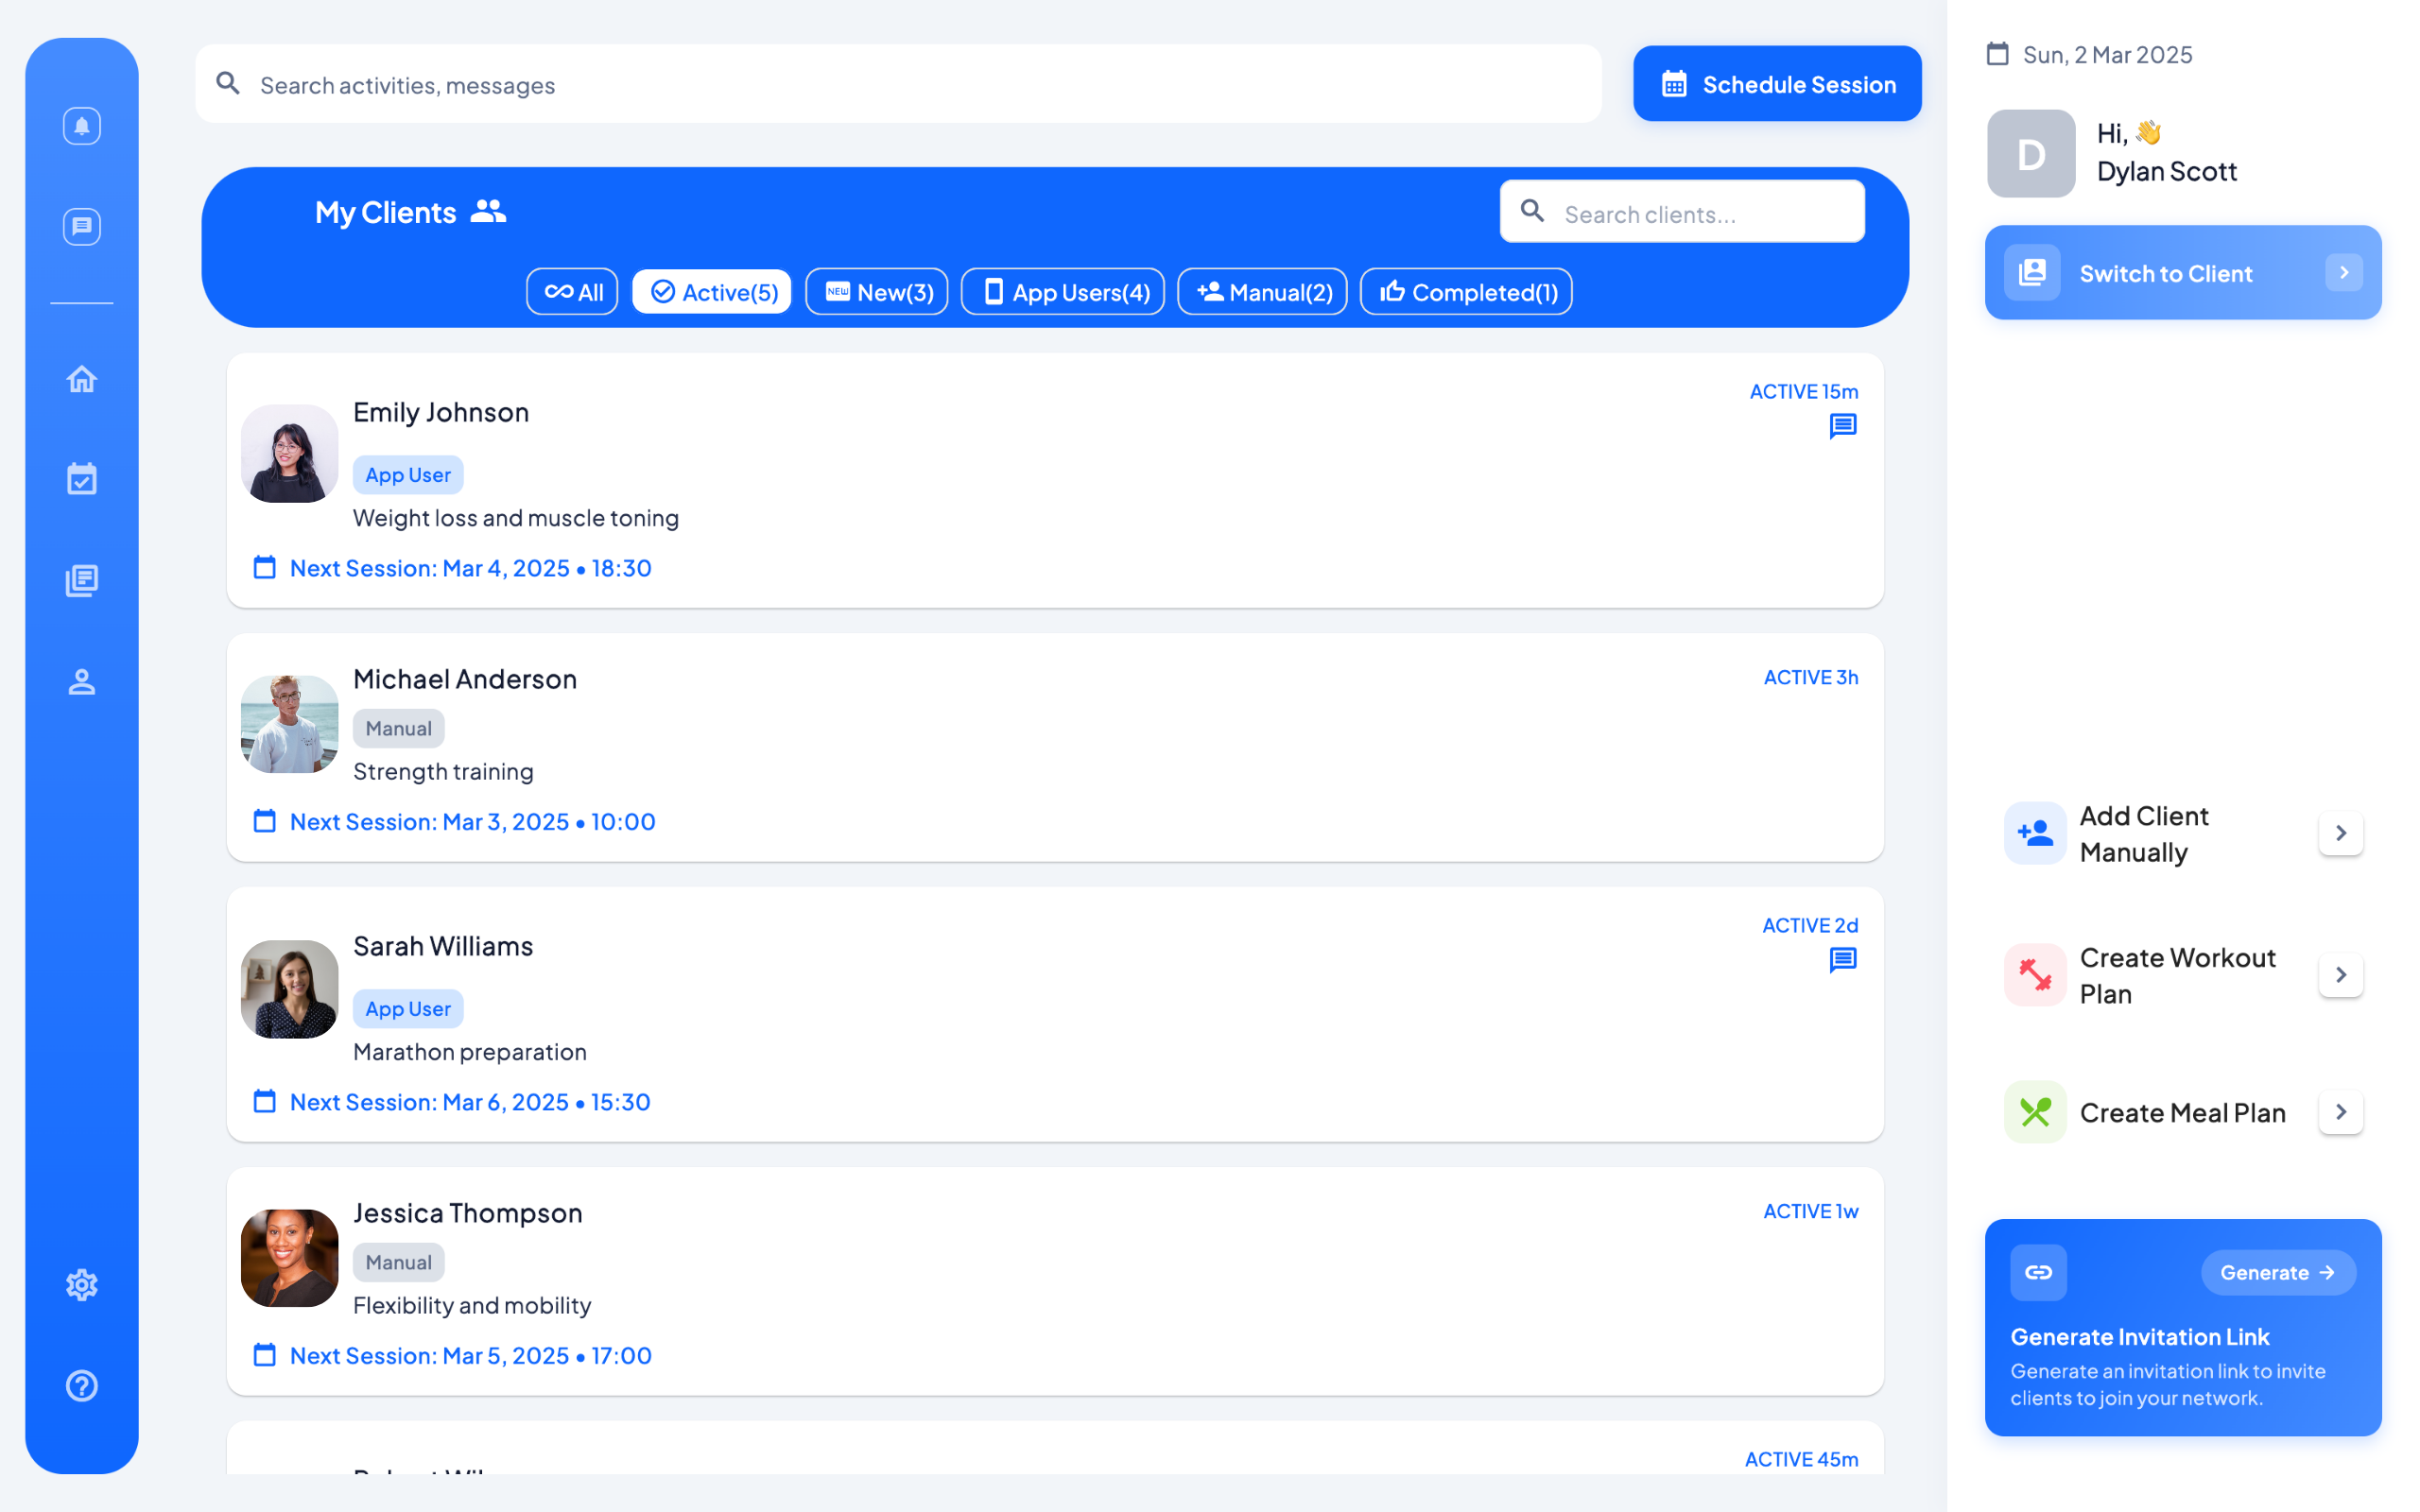Go to Home via sidebar icon

click(82, 379)
